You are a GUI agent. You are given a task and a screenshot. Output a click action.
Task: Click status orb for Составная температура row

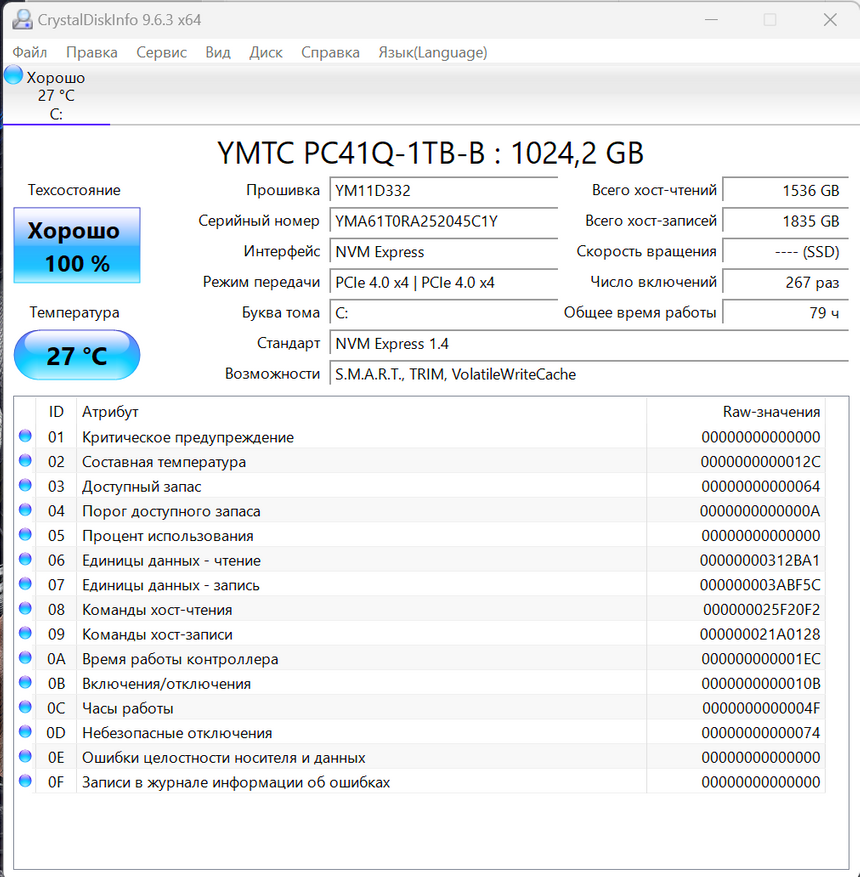[x=25, y=460]
